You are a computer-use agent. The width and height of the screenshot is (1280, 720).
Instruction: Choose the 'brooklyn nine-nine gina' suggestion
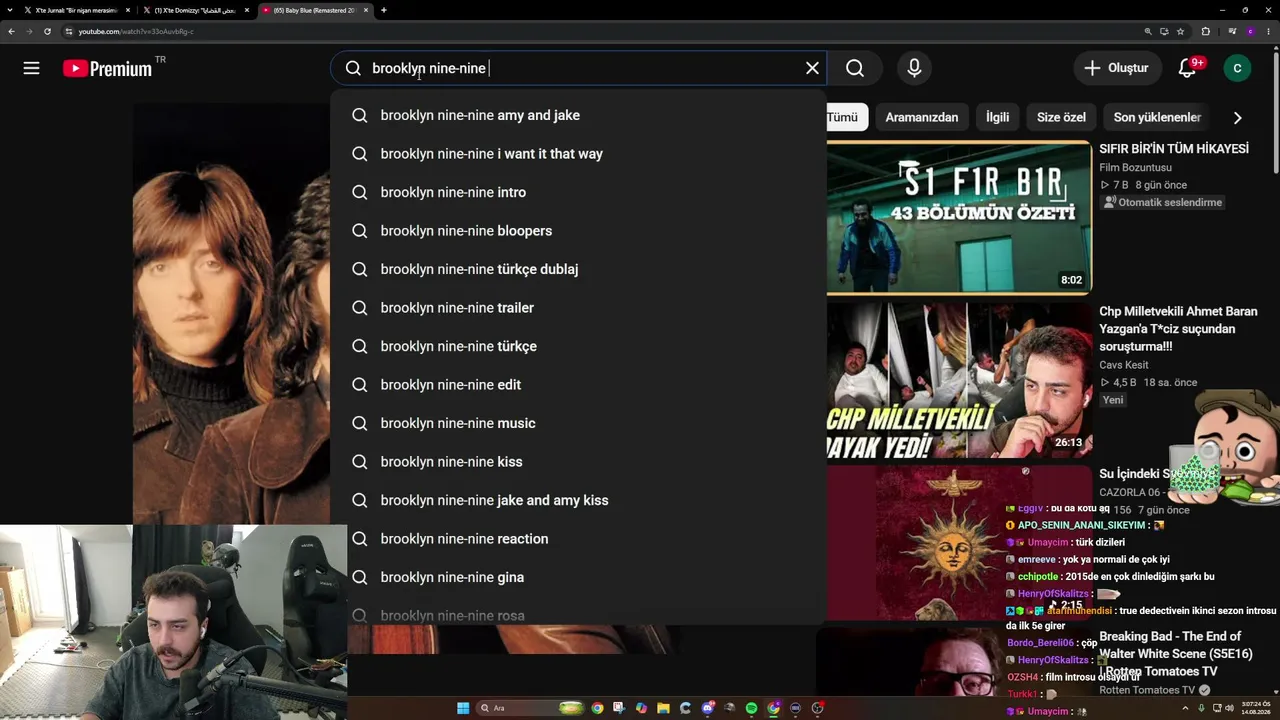578,577
